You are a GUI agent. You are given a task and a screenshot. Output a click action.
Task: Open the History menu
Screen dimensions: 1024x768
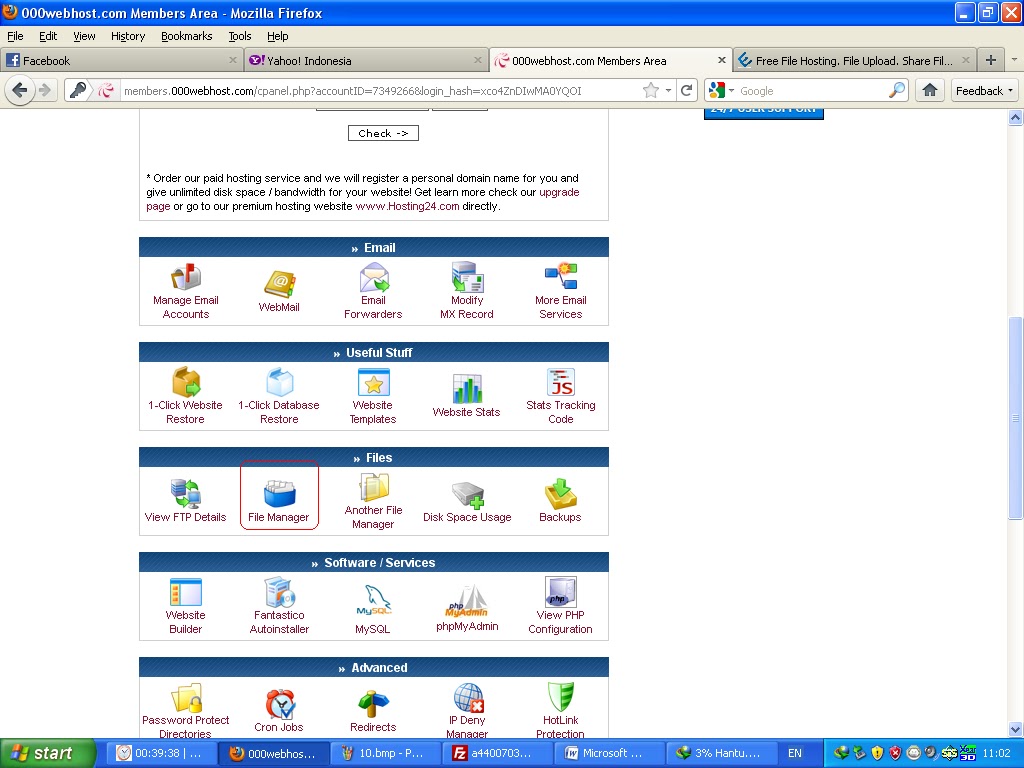click(x=128, y=36)
